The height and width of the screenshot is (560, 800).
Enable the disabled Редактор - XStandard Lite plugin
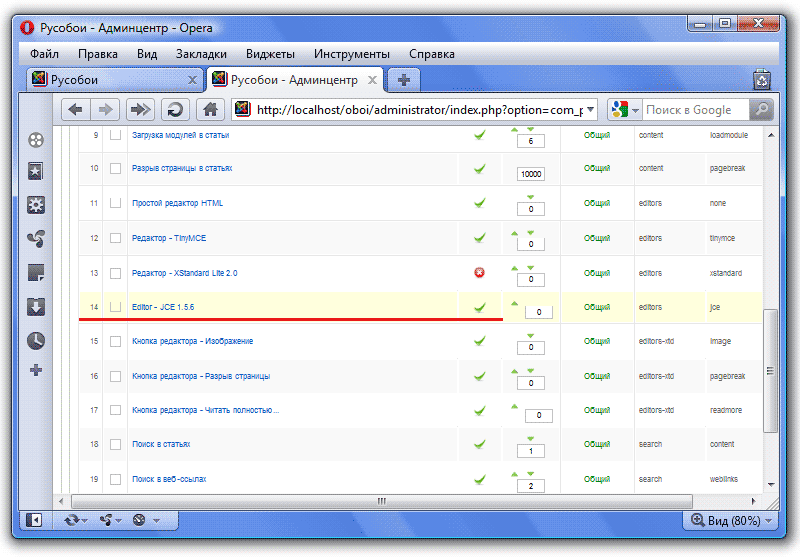click(480, 272)
